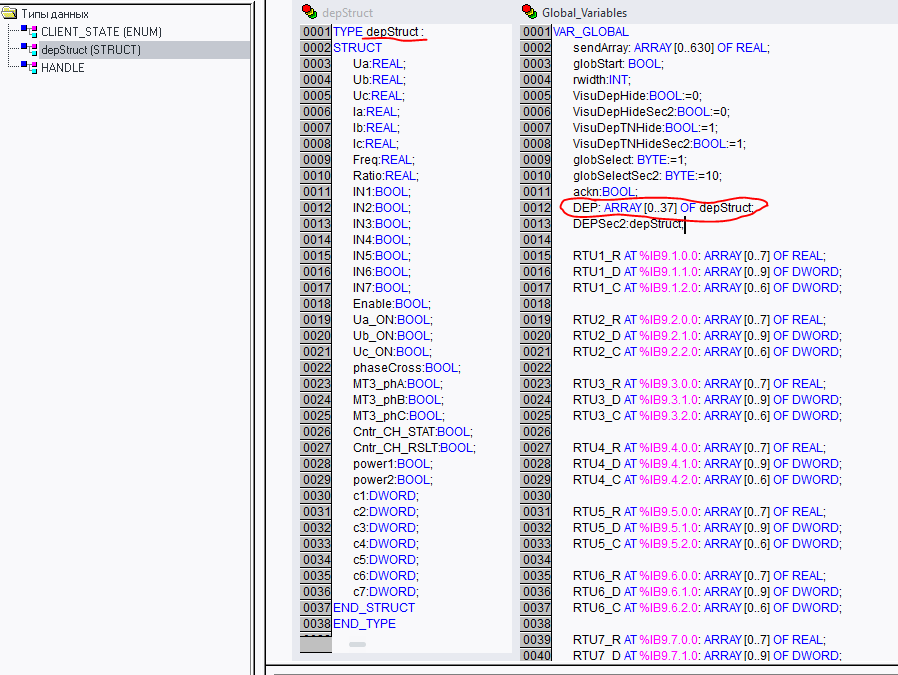898x675 pixels.
Task: Select HANDLE in the data types tree
Action: point(62,68)
